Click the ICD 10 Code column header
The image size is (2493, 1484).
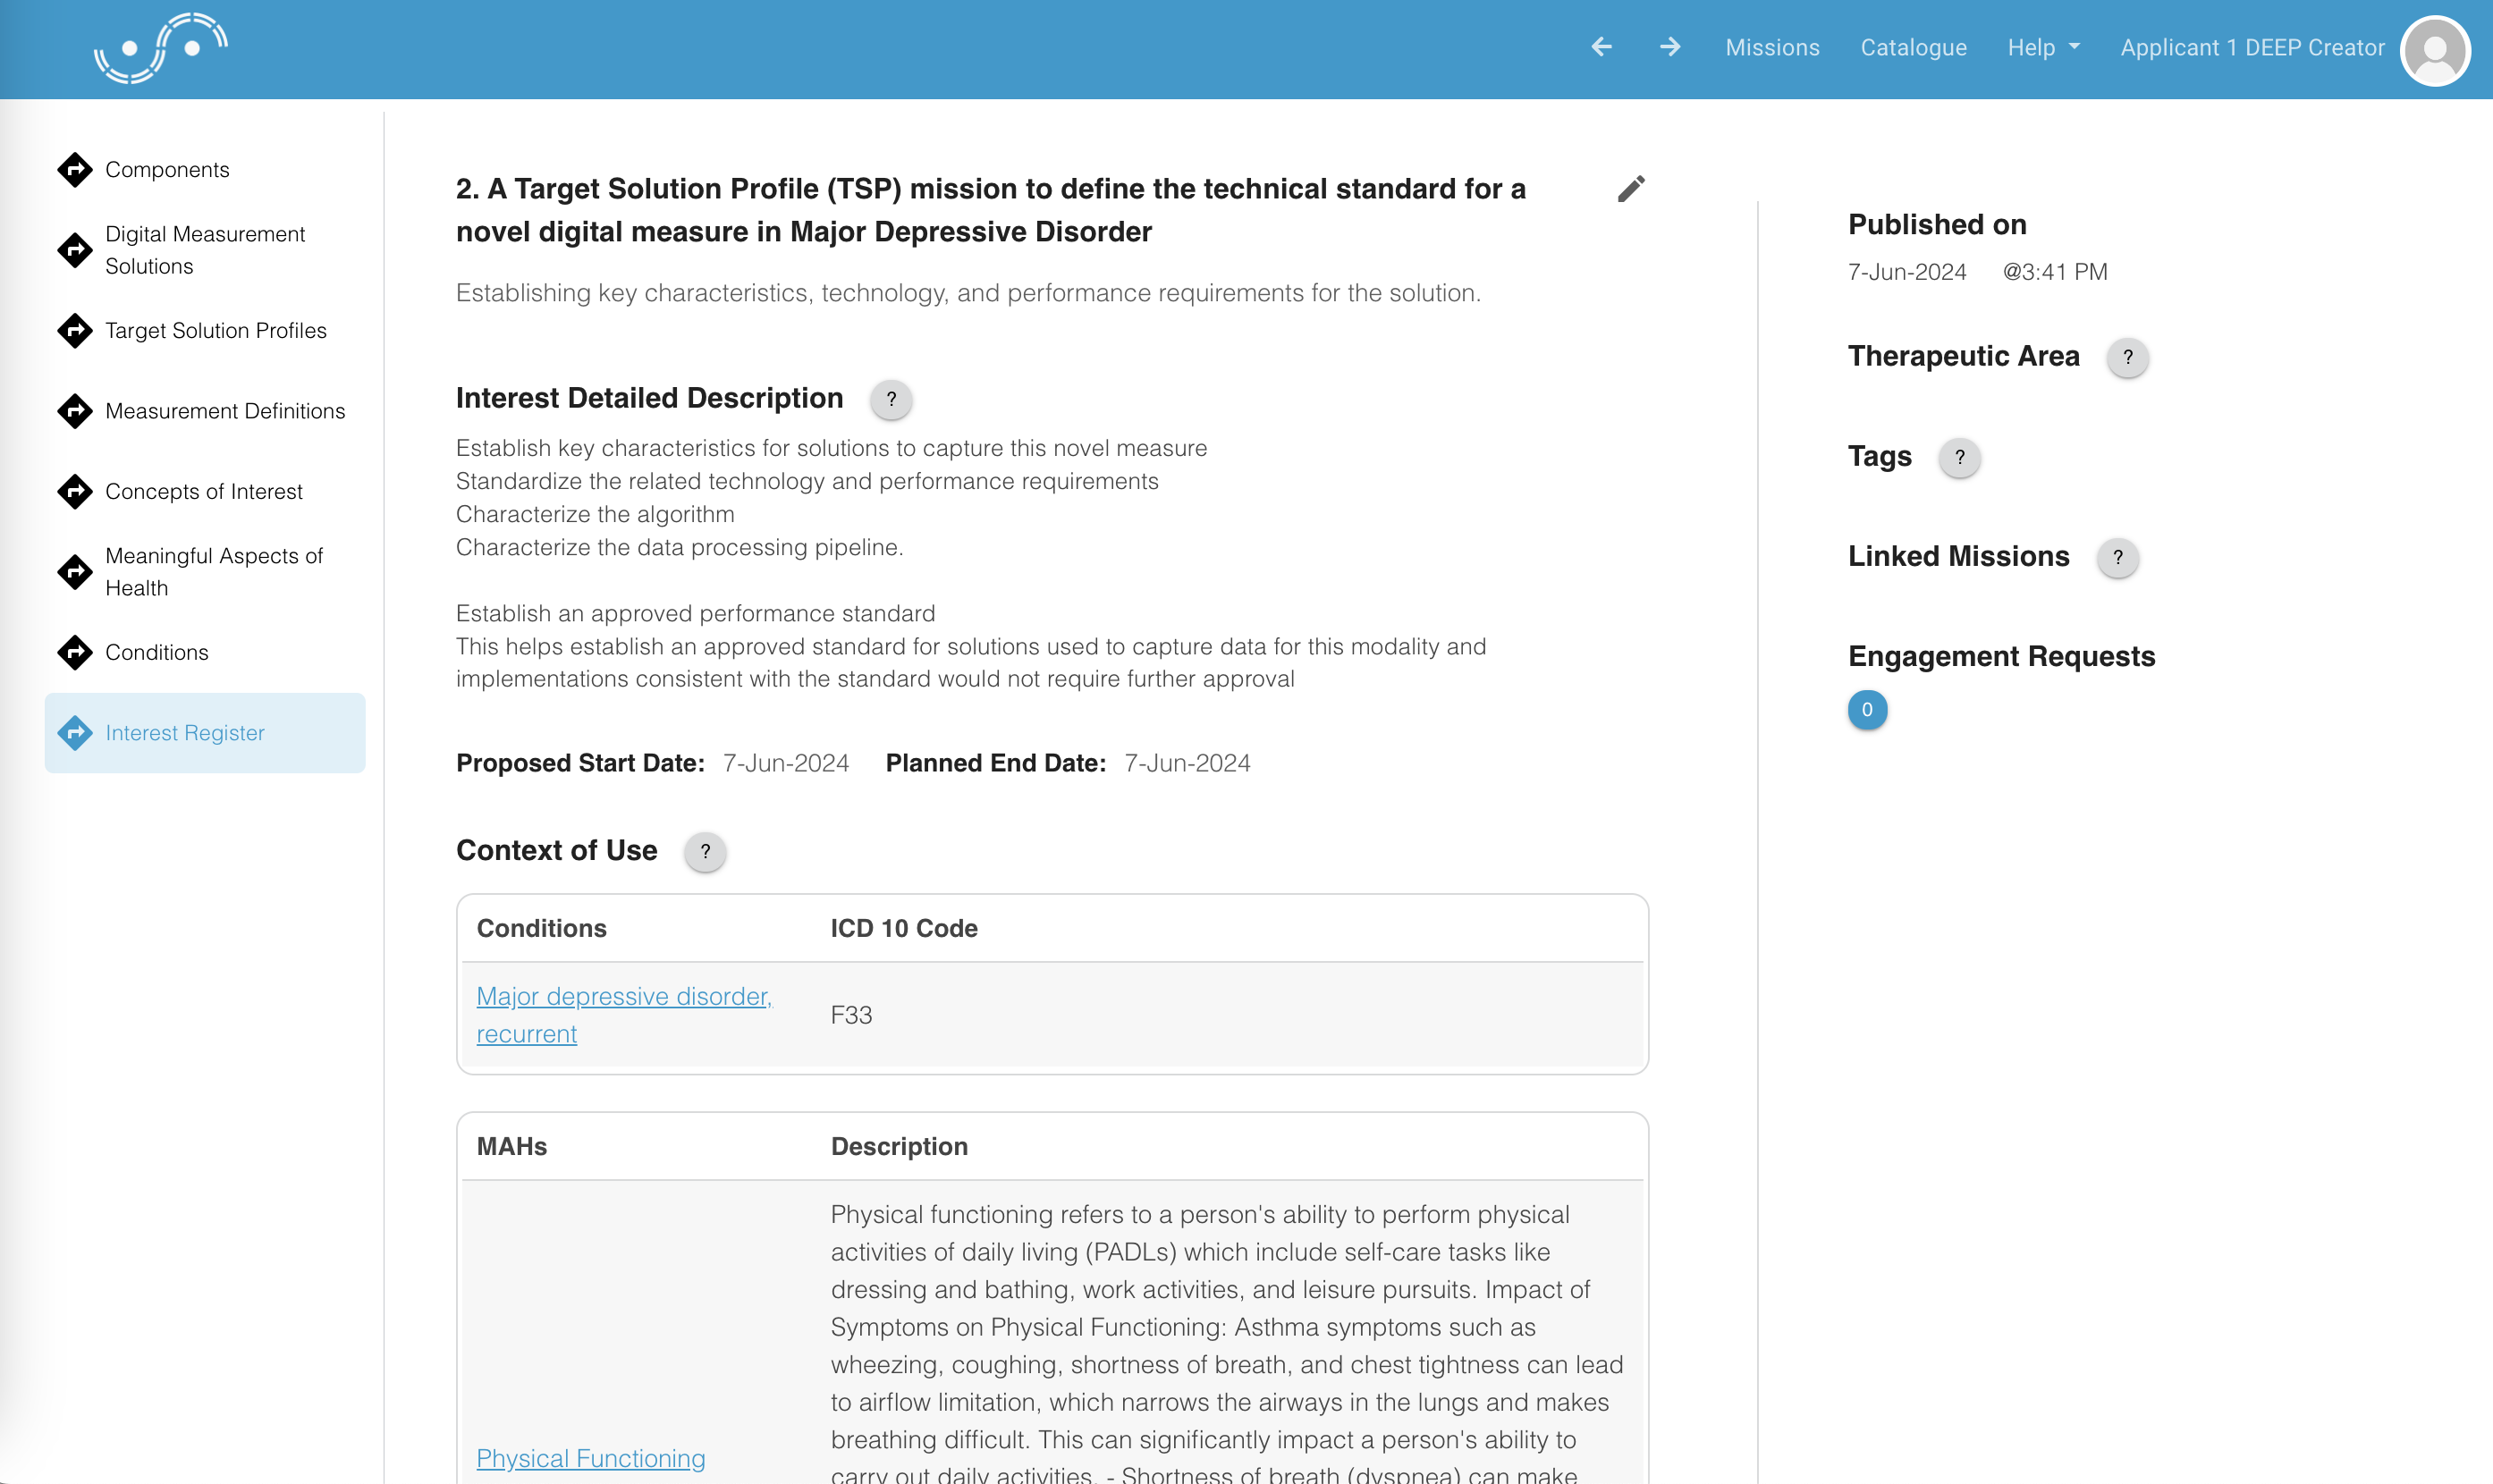point(904,928)
